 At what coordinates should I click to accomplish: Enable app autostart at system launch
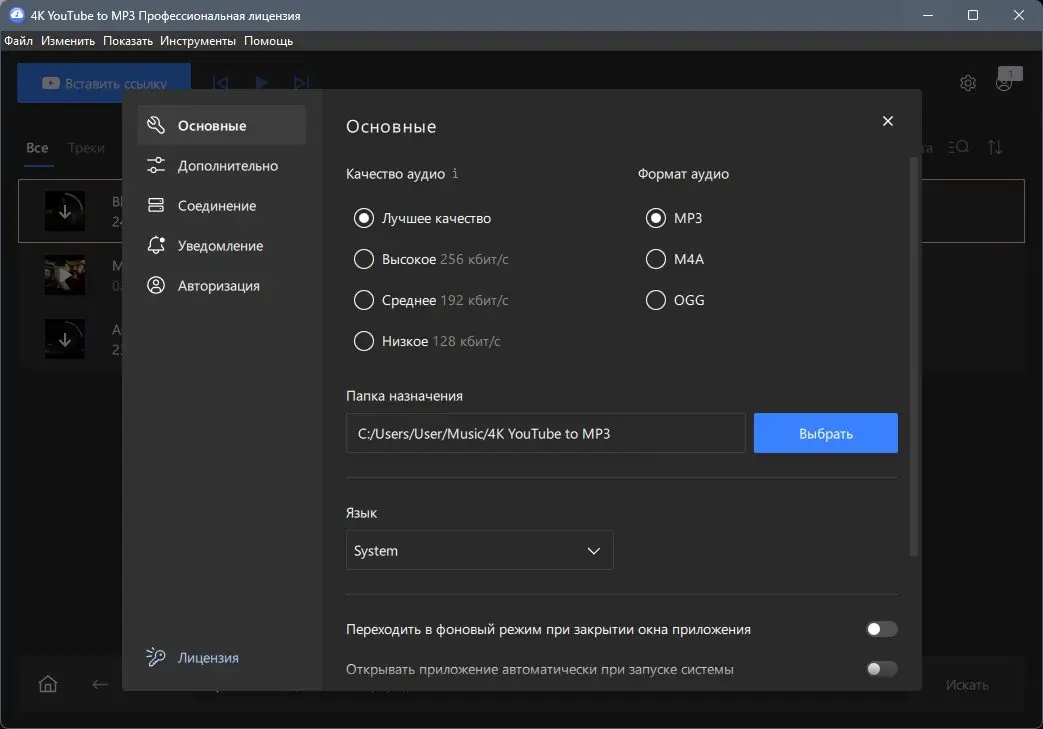[x=881, y=669]
